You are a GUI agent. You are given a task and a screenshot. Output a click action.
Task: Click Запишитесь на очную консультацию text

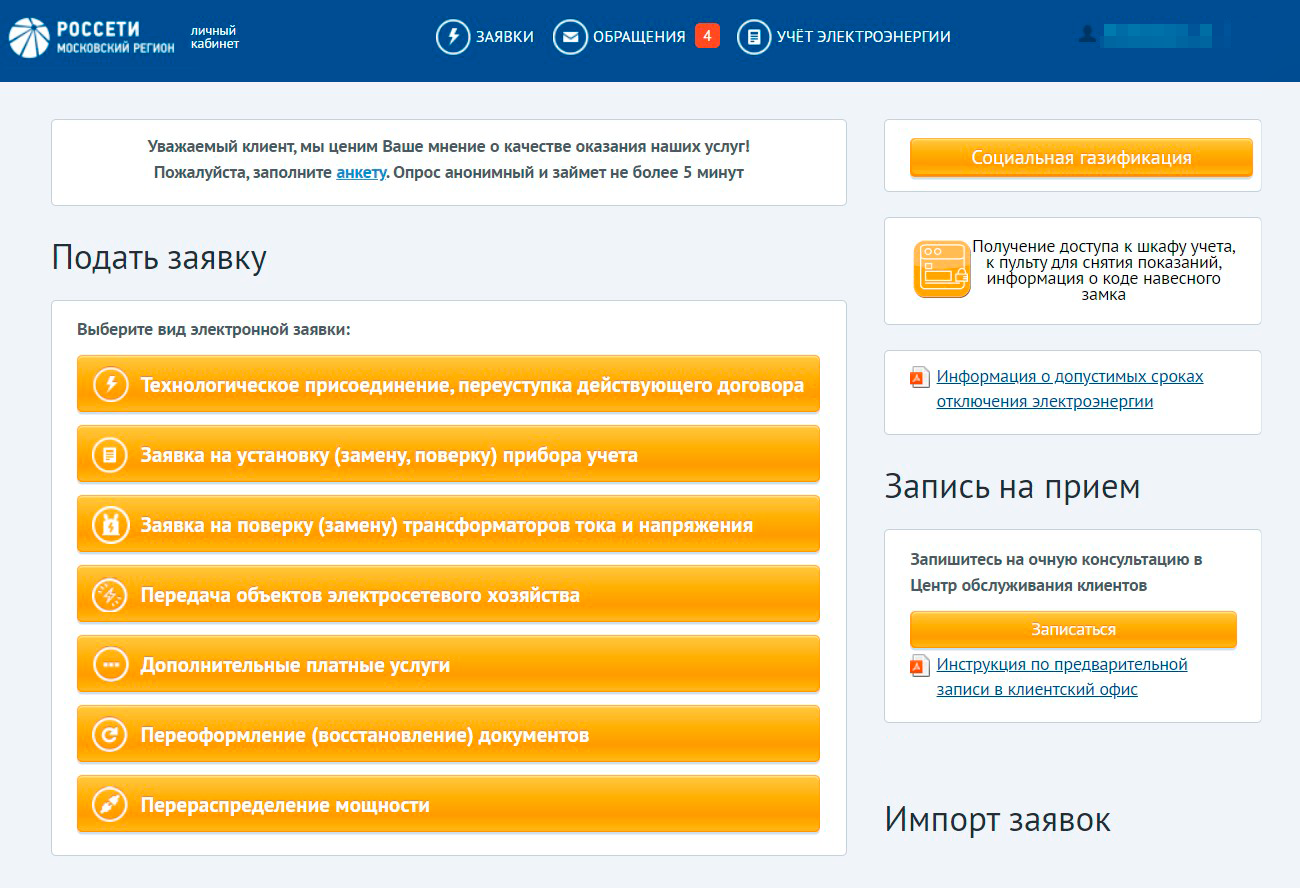tap(1056, 572)
